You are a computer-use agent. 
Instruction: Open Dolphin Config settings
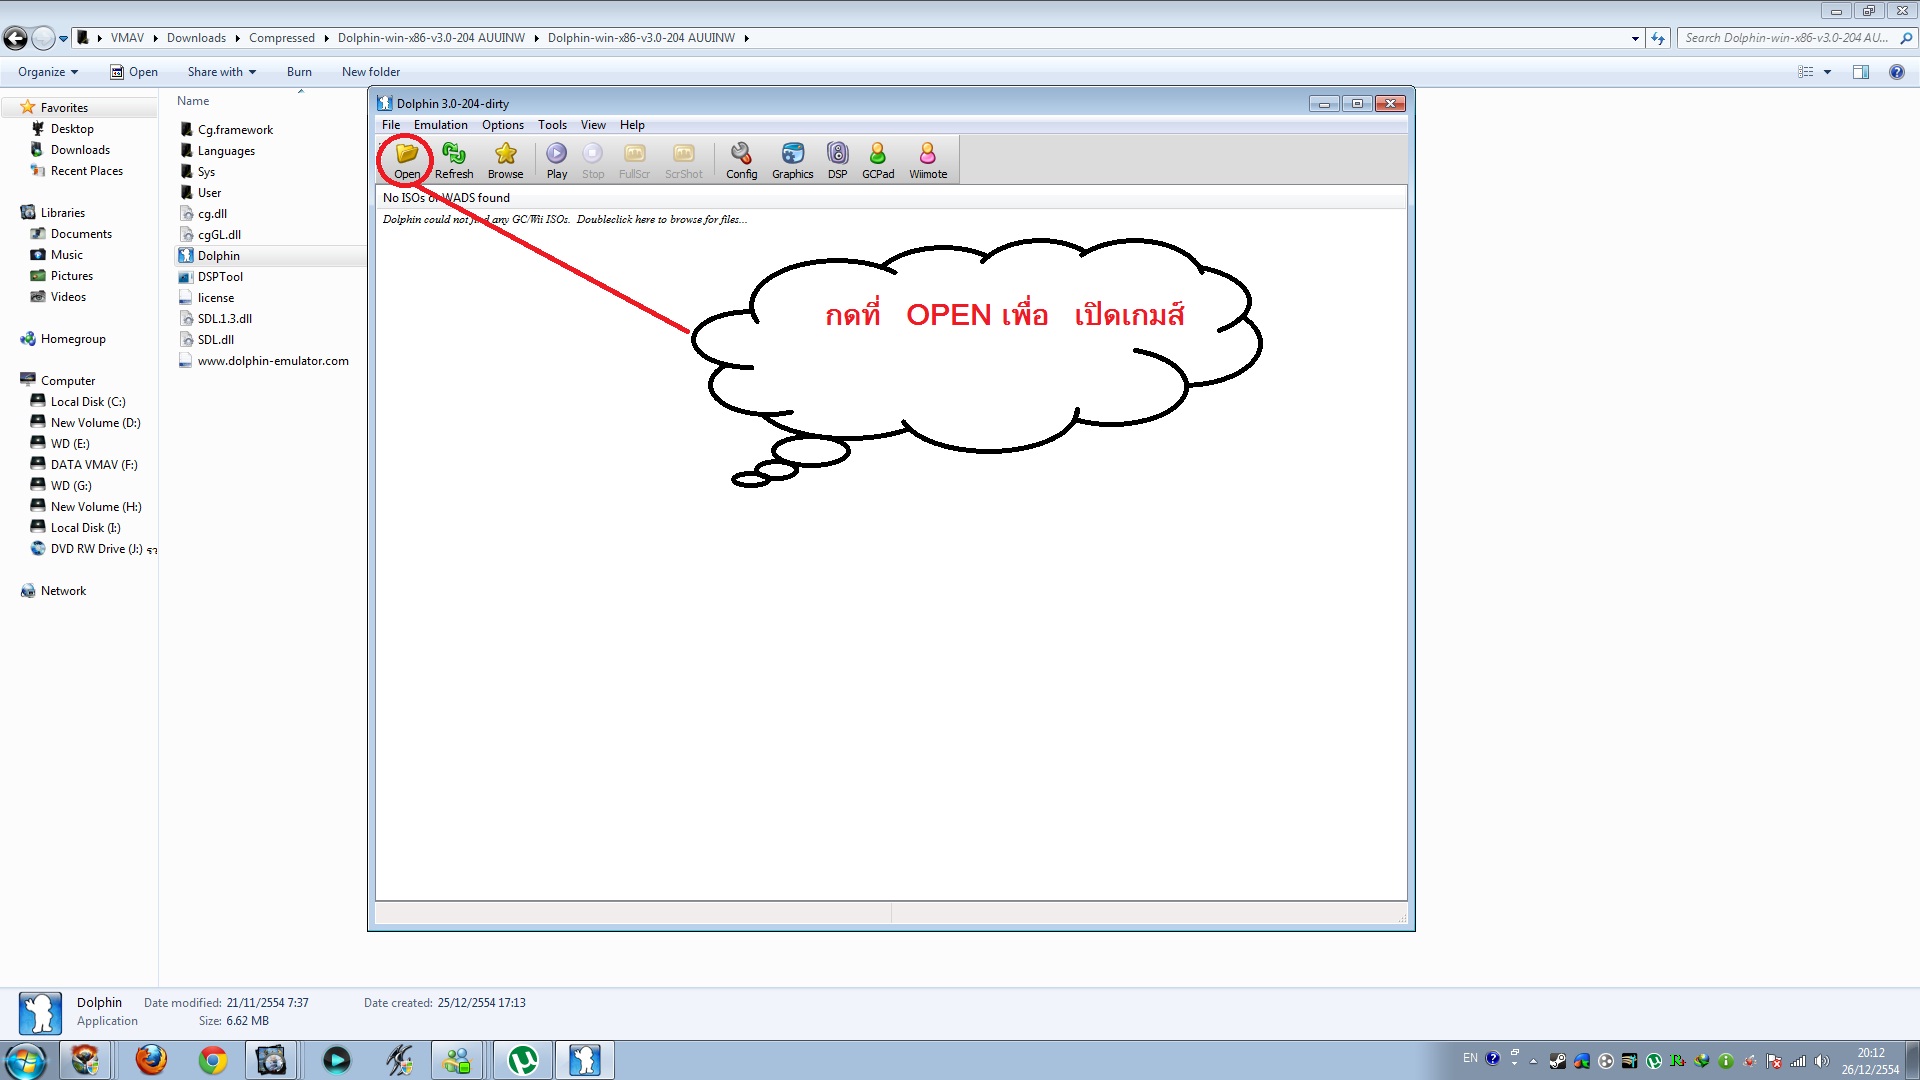click(x=742, y=159)
